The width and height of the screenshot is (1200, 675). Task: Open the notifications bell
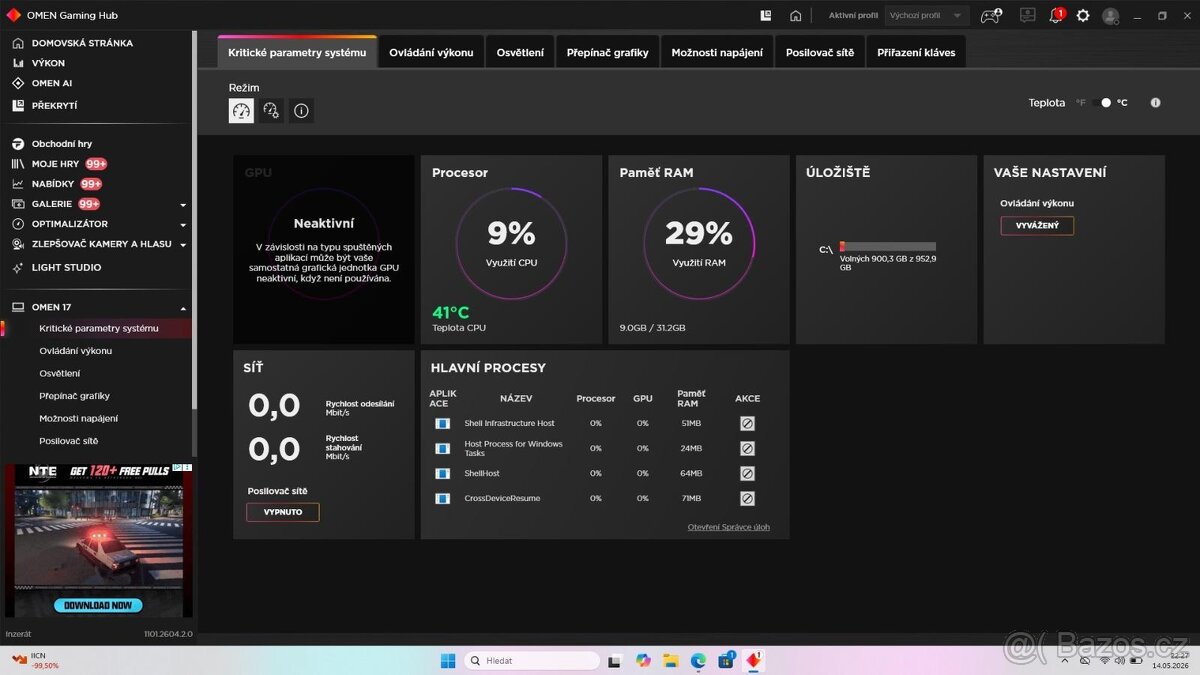click(x=1055, y=16)
